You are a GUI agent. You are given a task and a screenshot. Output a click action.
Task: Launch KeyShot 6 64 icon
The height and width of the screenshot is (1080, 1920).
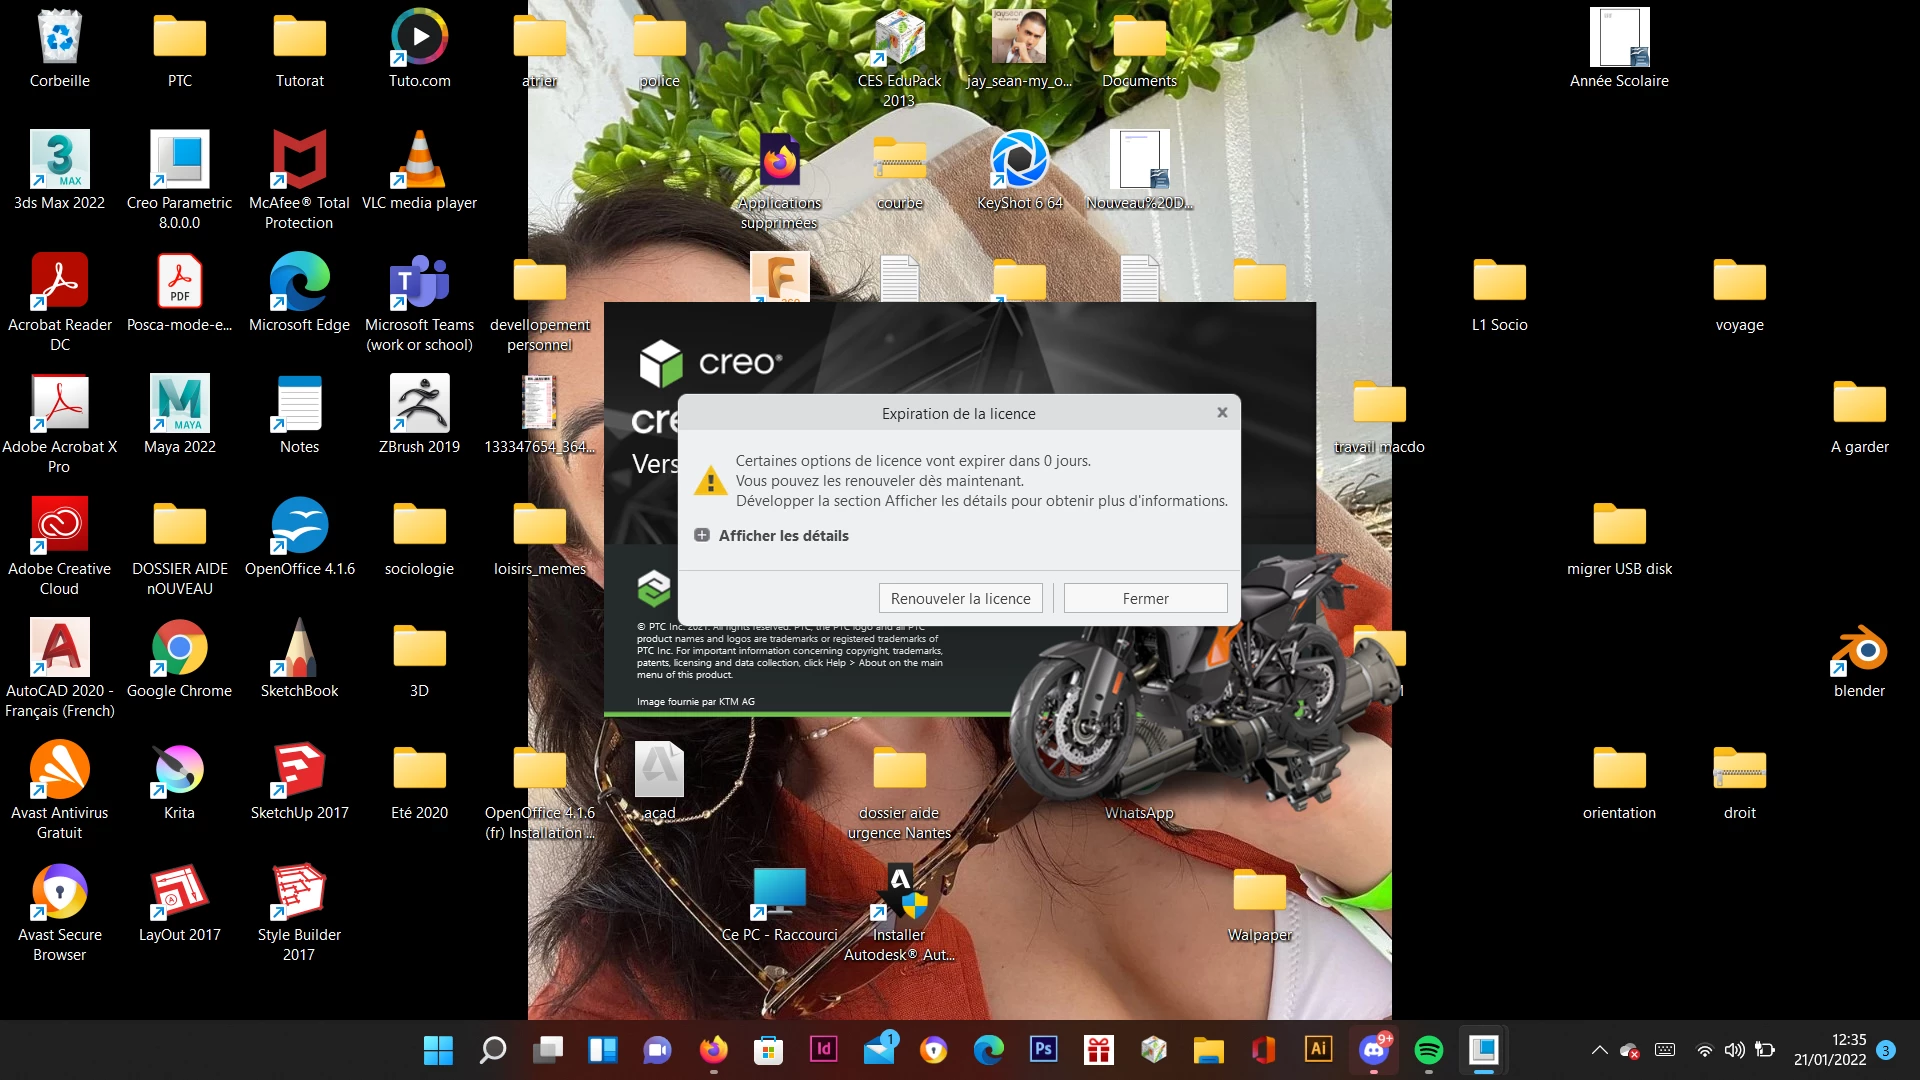(1020, 160)
